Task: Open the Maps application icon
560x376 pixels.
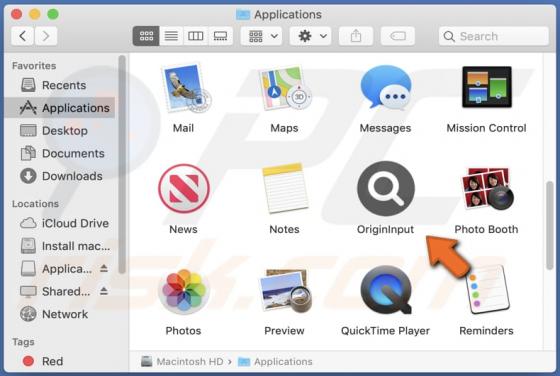Action: (x=285, y=87)
